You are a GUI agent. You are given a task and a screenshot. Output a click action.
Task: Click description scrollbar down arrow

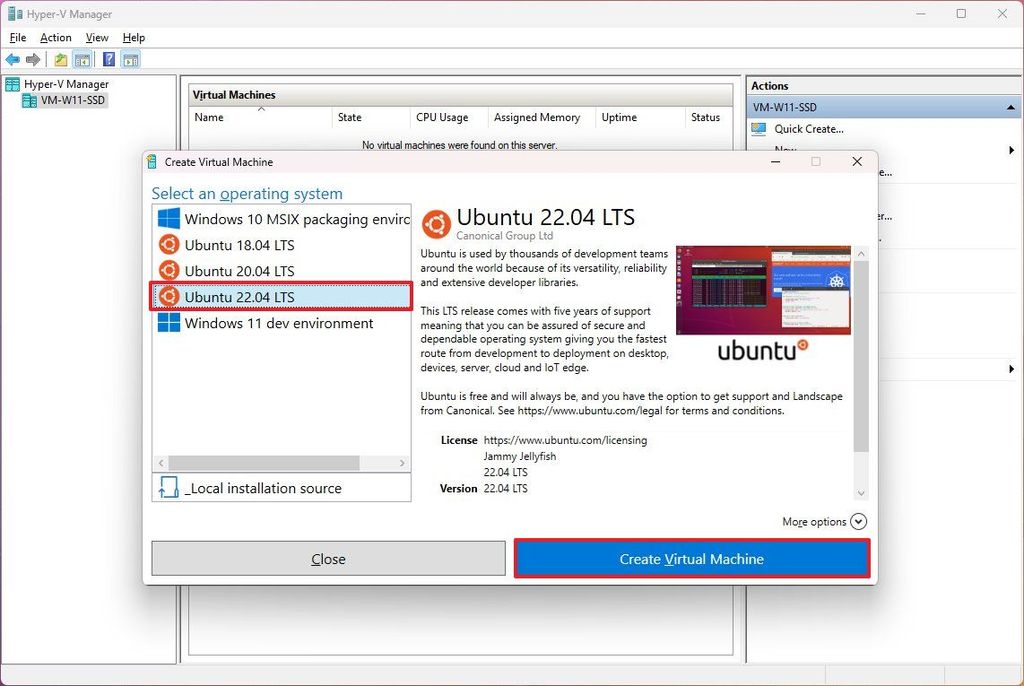[x=861, y=493]
